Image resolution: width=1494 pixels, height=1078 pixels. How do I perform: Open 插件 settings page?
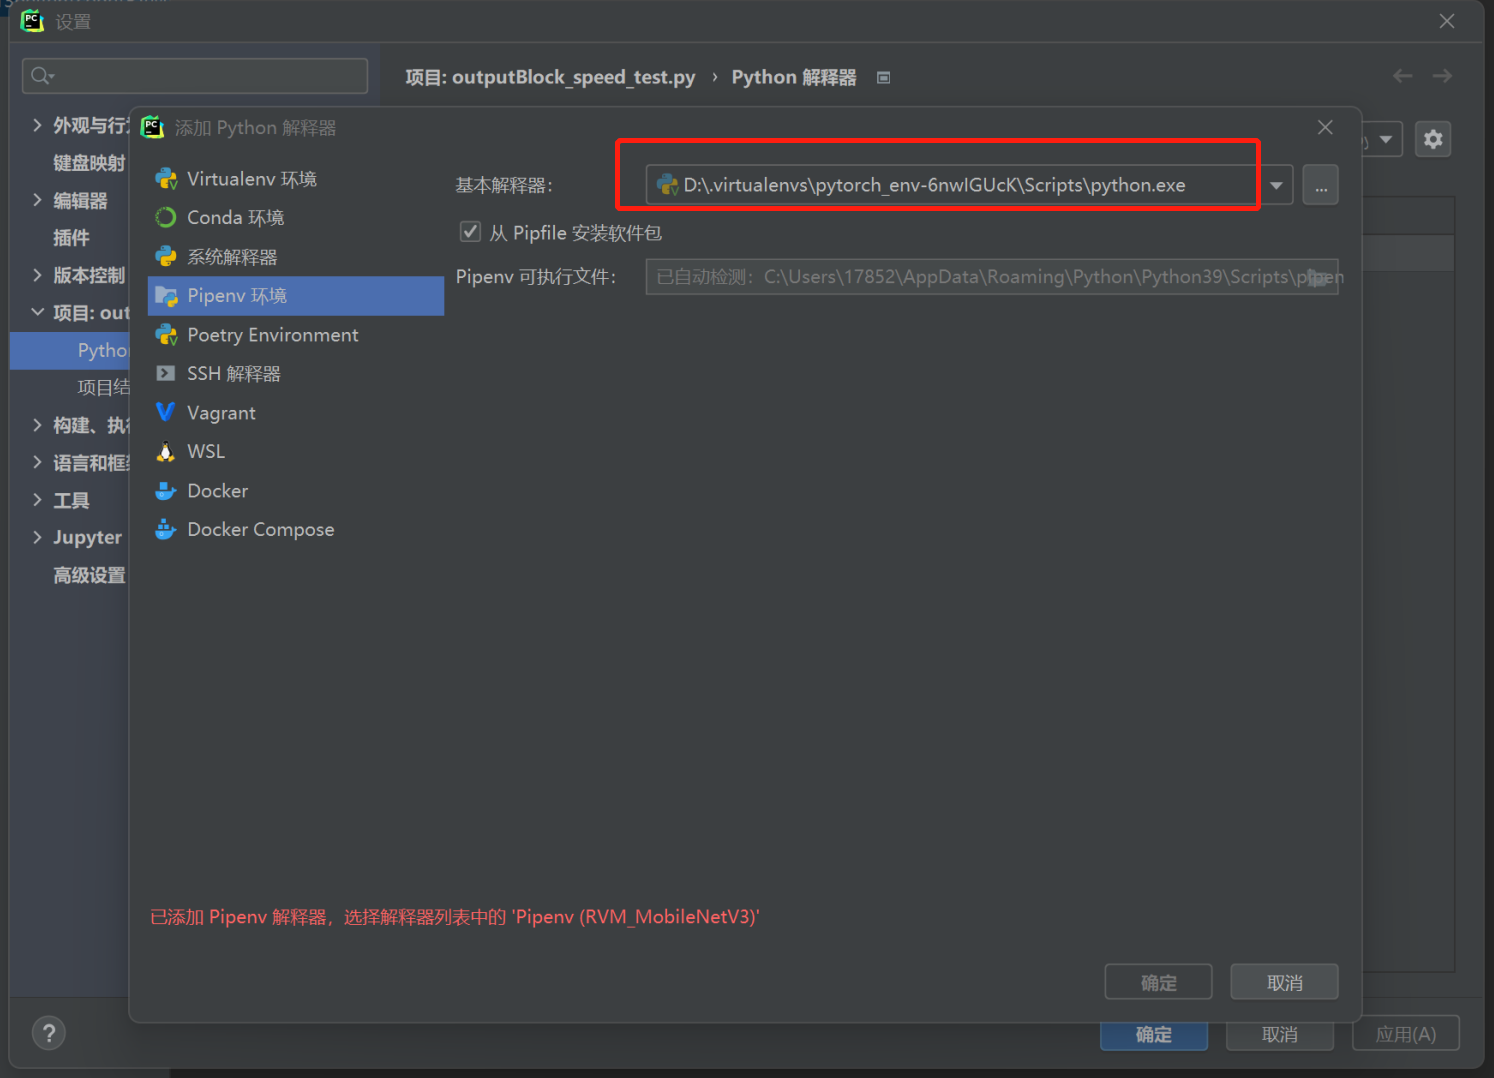click(x=71, y=238)
